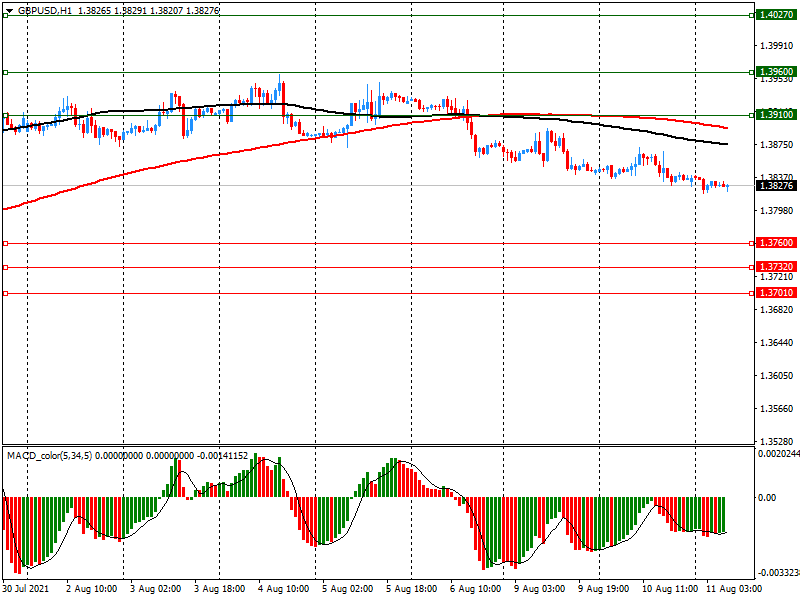
Task: Click the 9 Aug 19:00 time label
Action: tap(604, 588)
